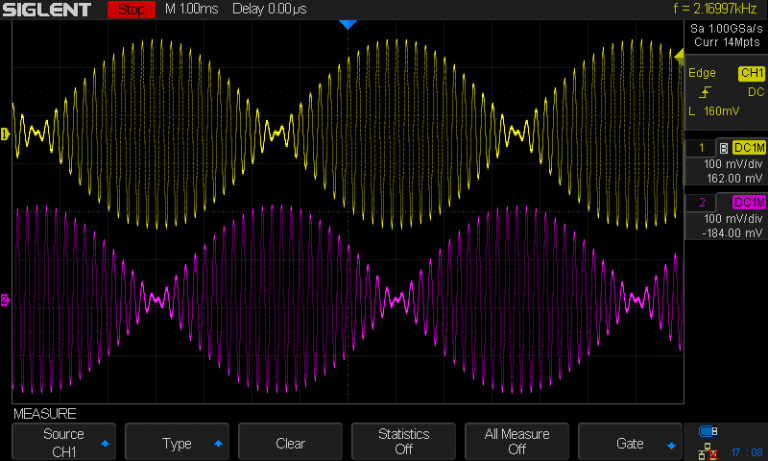Select the blue trigger position marker
This screenshot has width=768, height=461.
pos(347,24)
